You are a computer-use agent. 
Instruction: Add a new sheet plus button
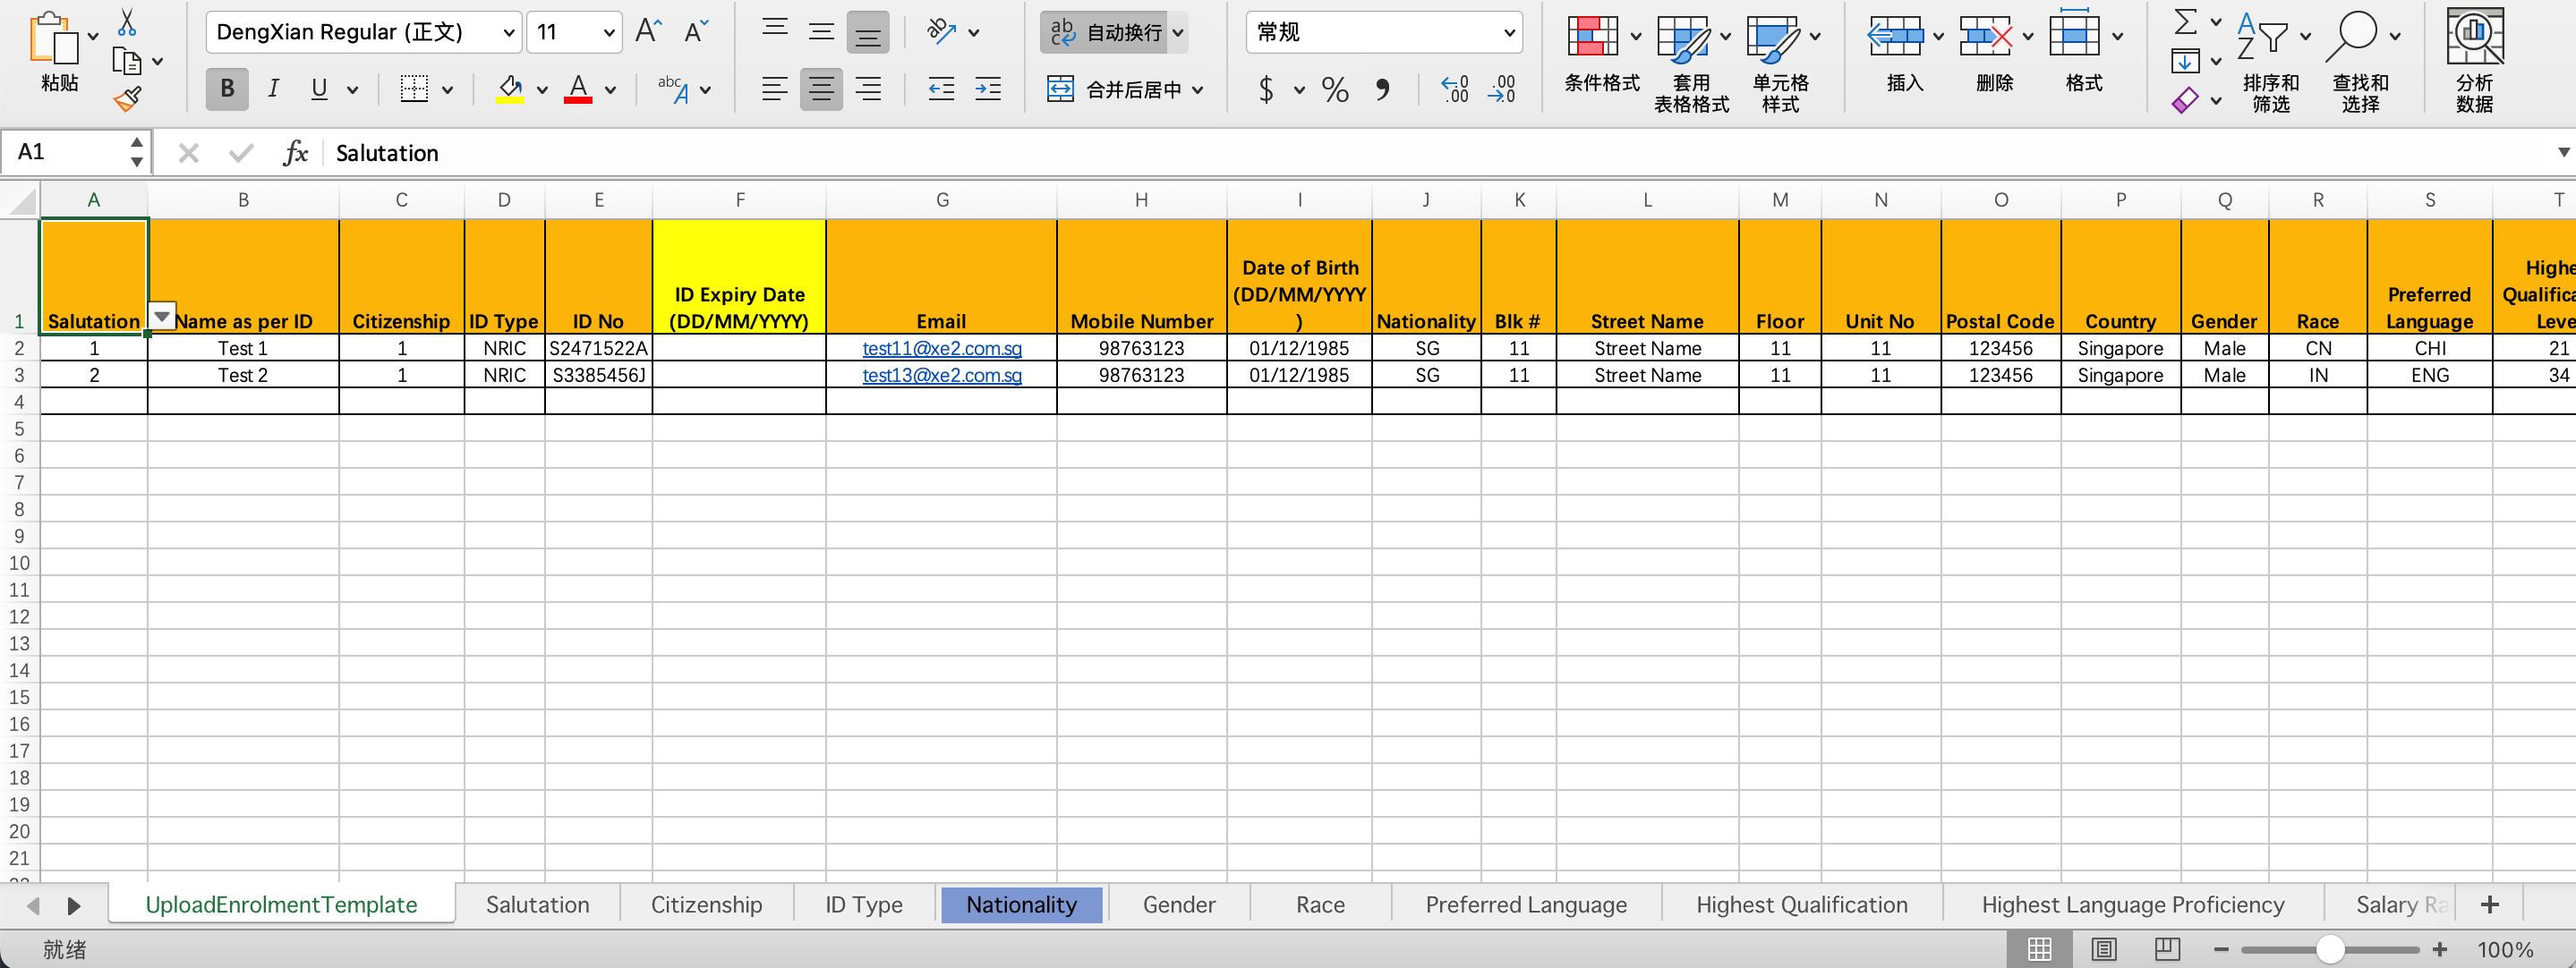2490,905
